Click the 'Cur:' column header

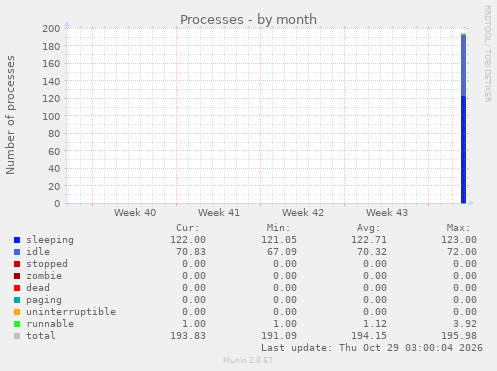coord(188,228)
